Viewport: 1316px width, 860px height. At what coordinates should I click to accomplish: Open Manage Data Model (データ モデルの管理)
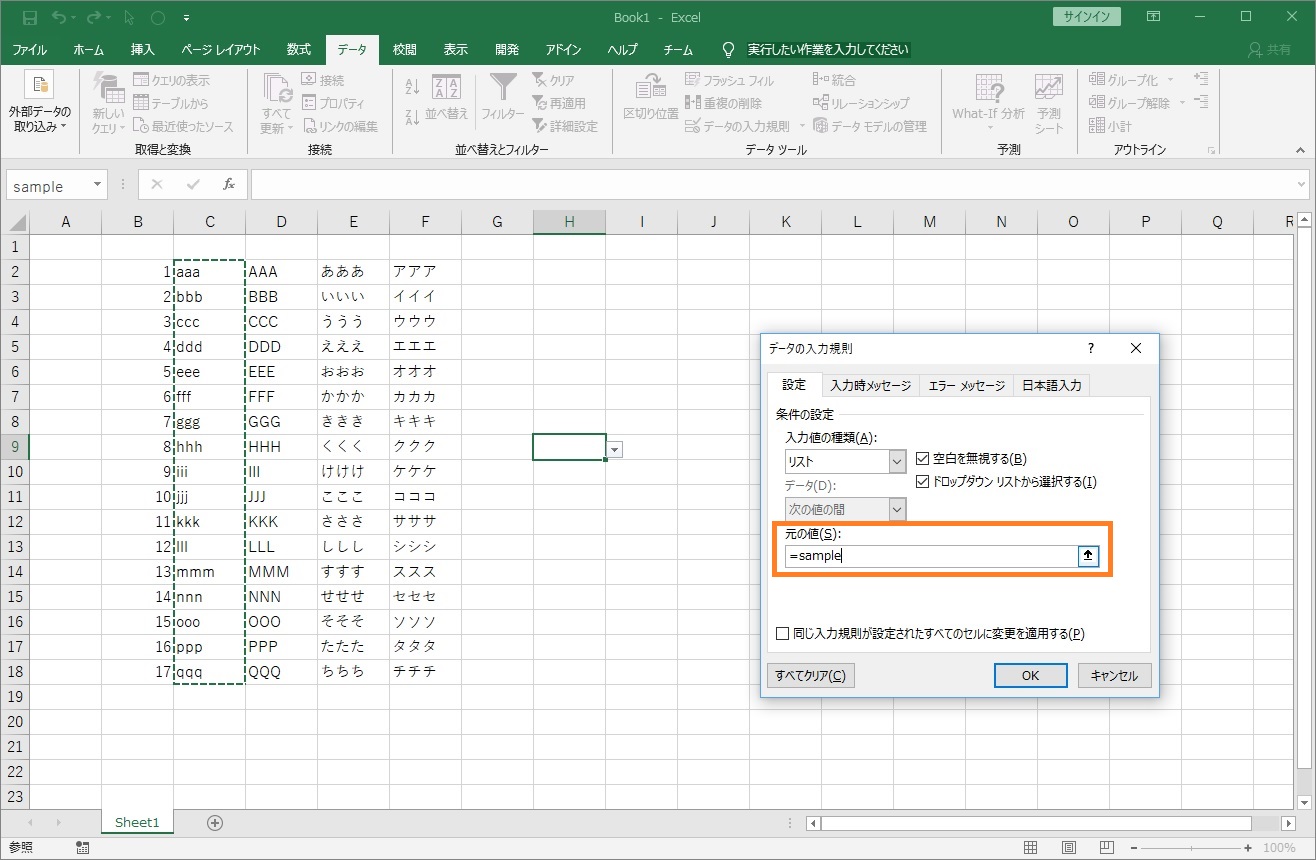(x=870, y=126)
